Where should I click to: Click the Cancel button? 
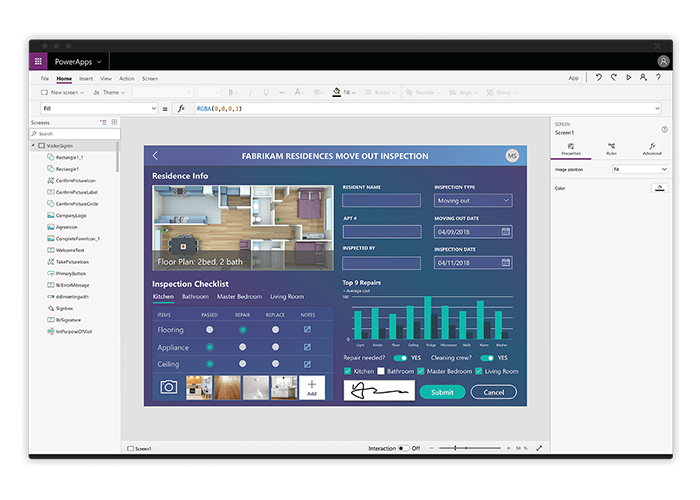click(493, 392)
